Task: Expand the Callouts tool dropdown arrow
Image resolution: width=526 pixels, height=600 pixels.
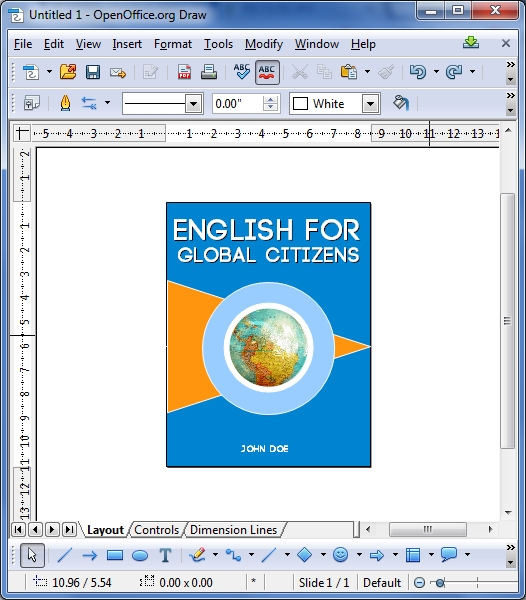Action: pos(467,554)
